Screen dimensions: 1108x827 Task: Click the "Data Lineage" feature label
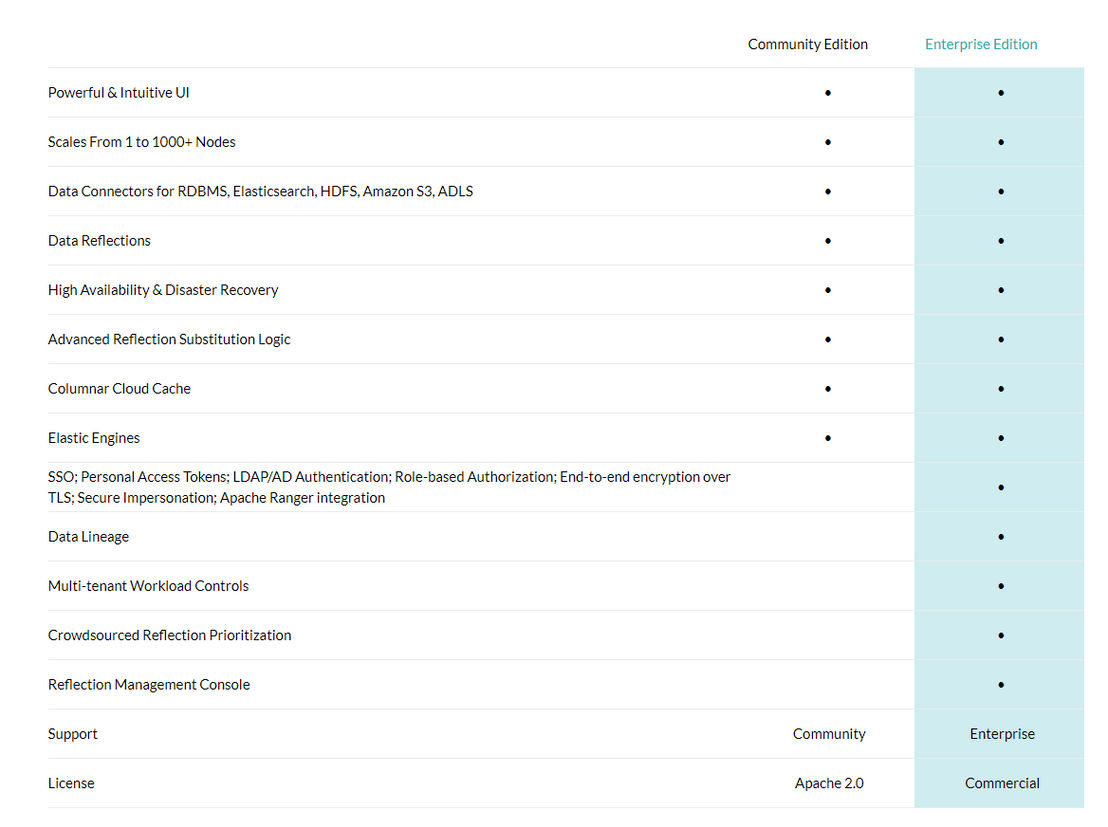click(x=88, y=536)
